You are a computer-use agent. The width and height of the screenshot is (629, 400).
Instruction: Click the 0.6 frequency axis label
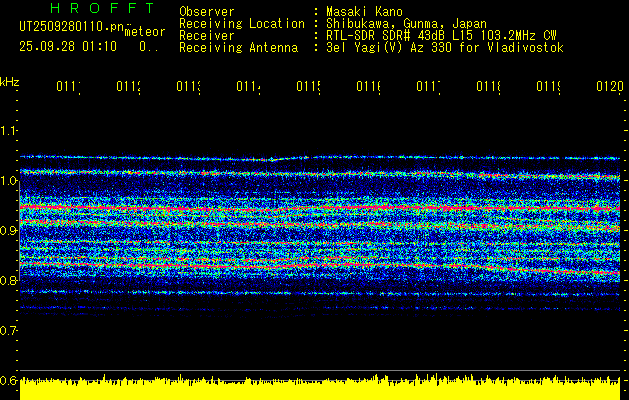tap(8, 380)
